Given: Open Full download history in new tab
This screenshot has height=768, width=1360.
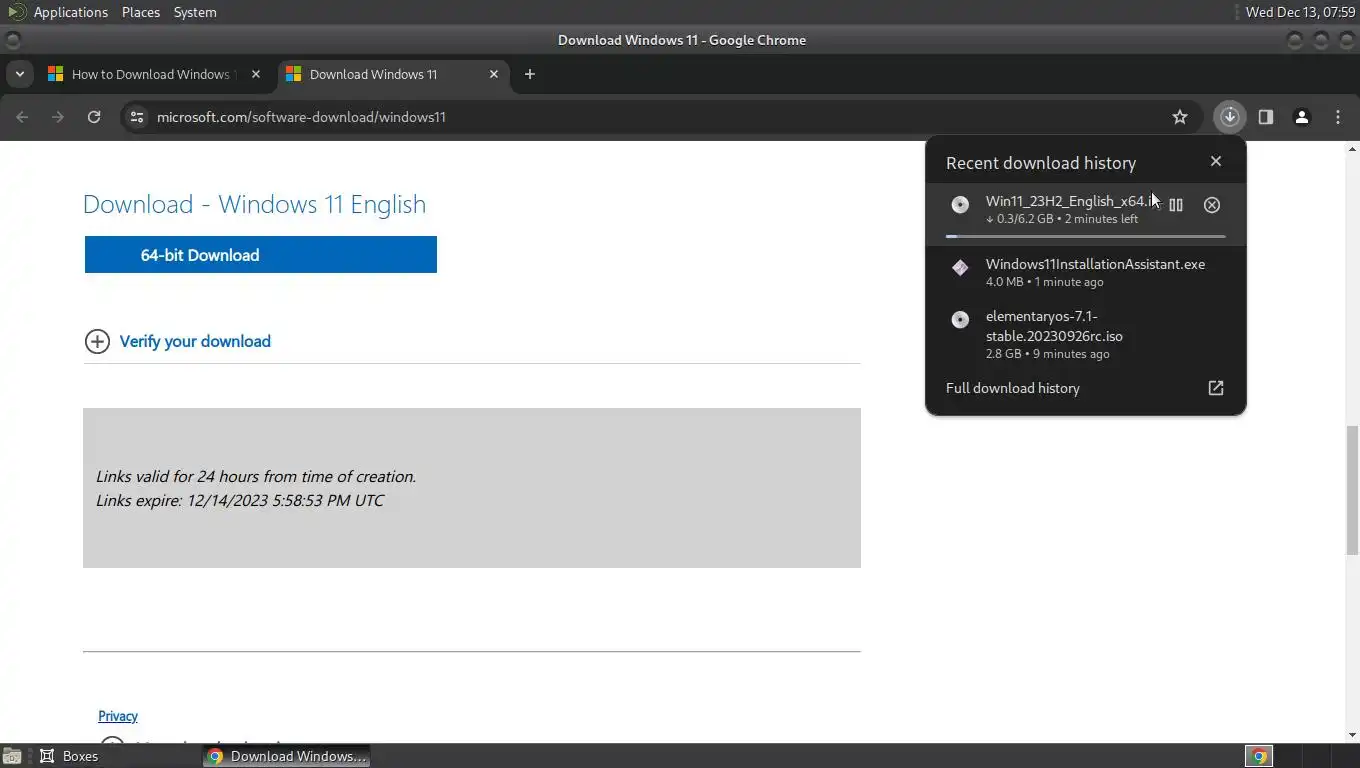Looking at the screenshot, I should (x=1216, y=388).
